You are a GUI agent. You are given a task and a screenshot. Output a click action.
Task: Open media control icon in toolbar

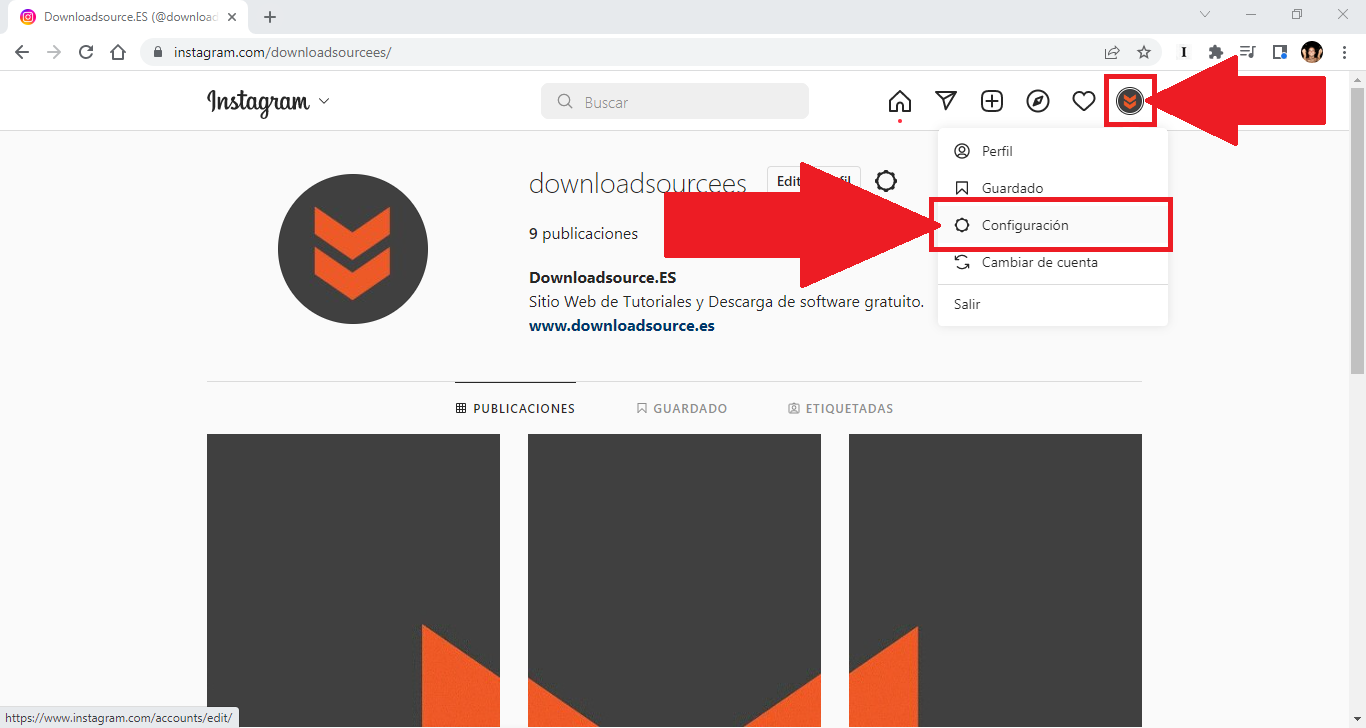(1248, 52)
